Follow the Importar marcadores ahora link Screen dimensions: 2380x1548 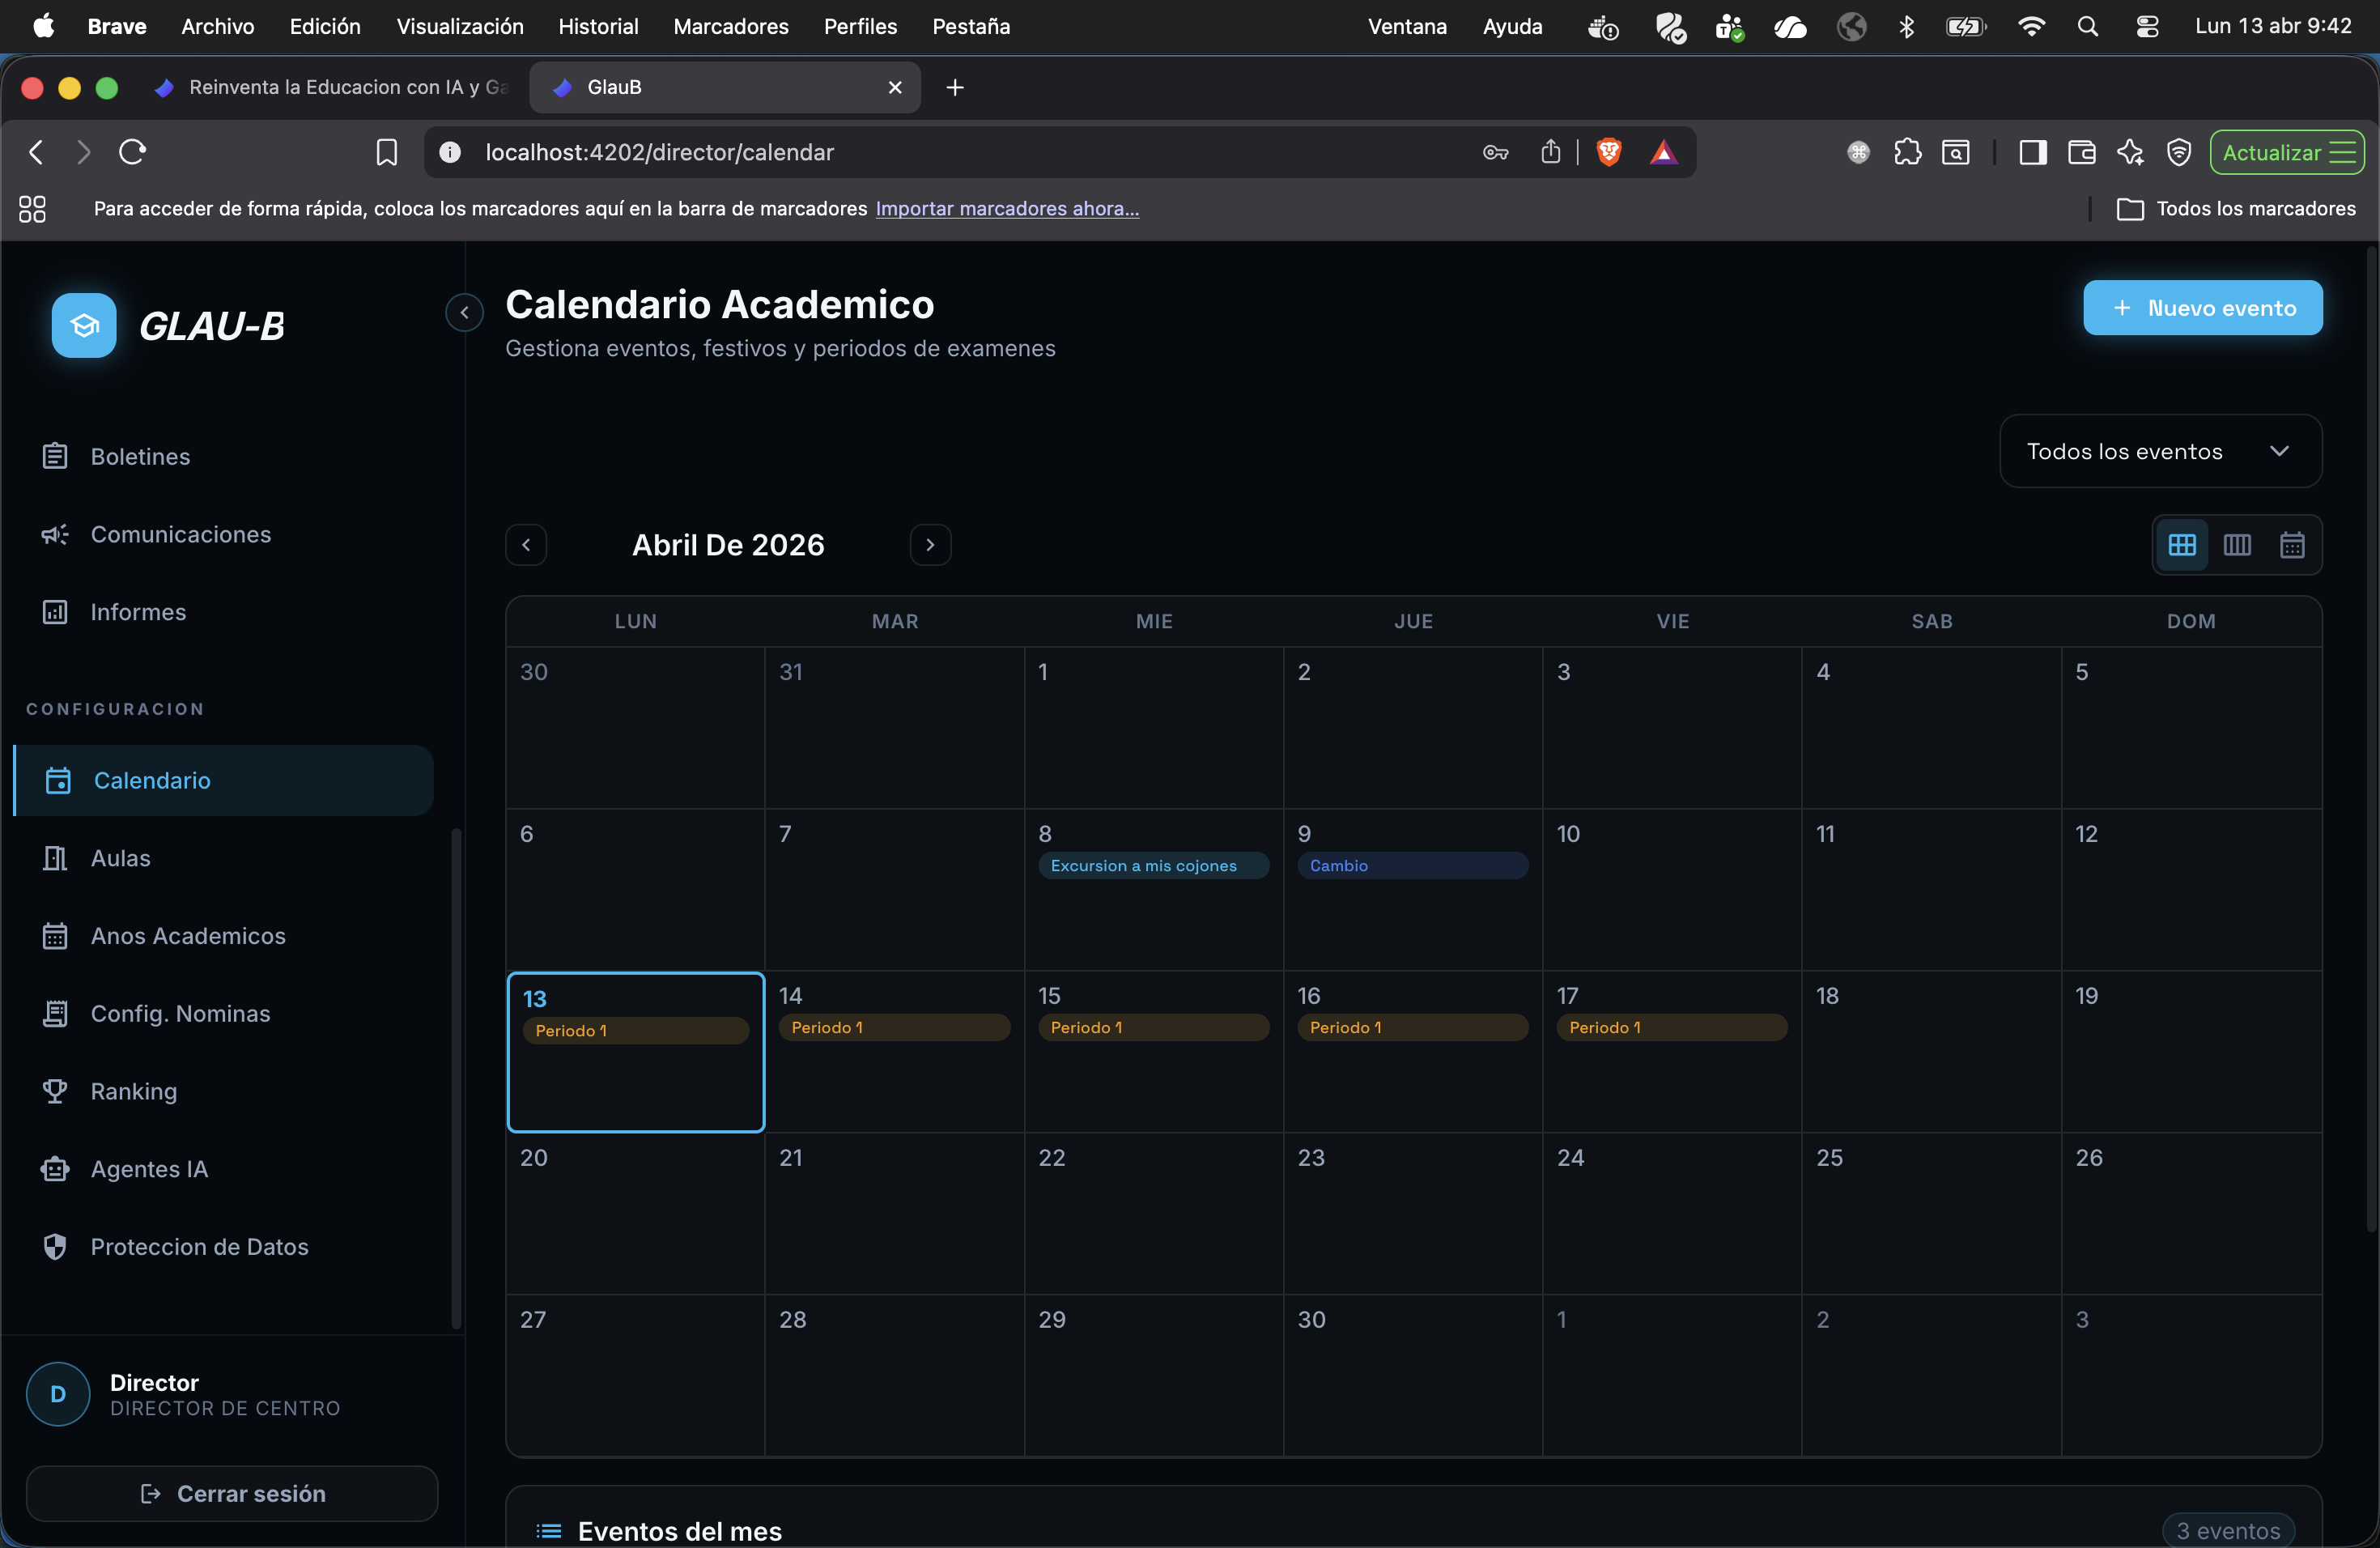pyautogui.click(x=1007, y=208)
